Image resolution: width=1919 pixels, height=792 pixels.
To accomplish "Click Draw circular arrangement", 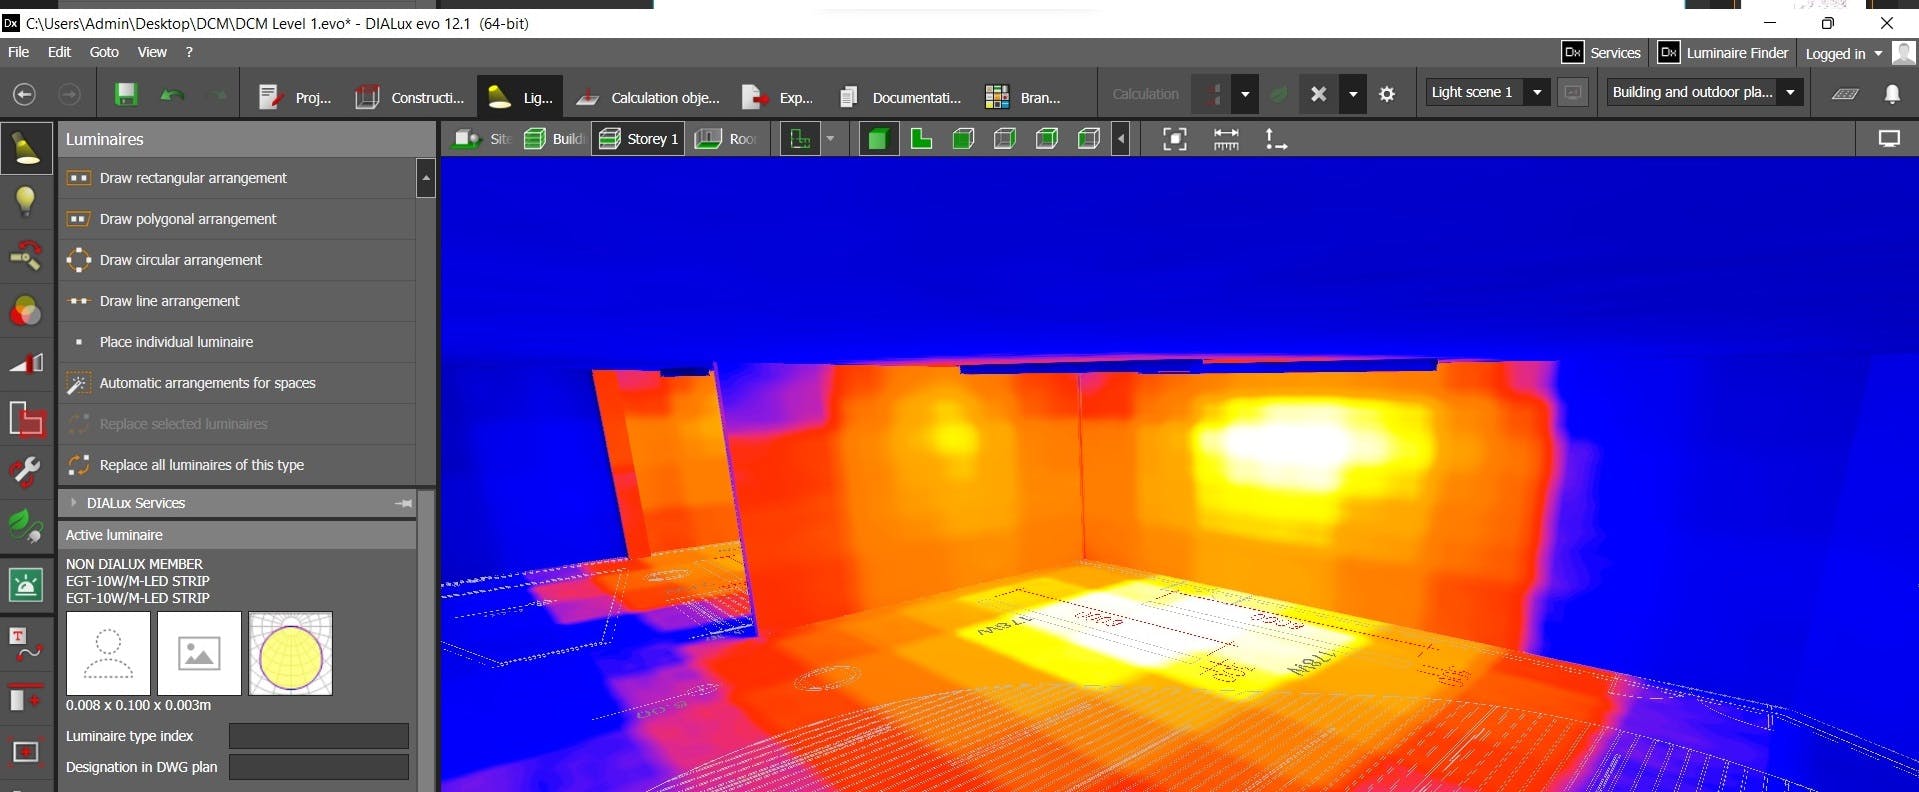I will [237, 260].
